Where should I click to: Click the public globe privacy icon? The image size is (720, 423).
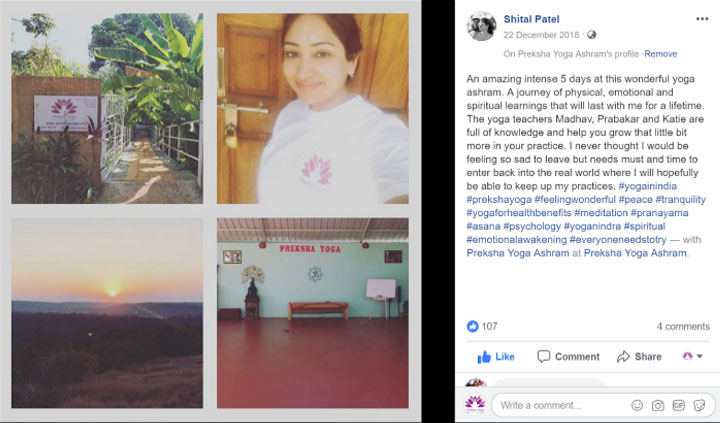[591, 35]
